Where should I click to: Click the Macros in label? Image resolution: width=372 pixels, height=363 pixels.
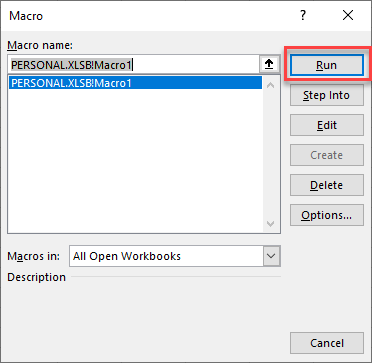point(34,256)
